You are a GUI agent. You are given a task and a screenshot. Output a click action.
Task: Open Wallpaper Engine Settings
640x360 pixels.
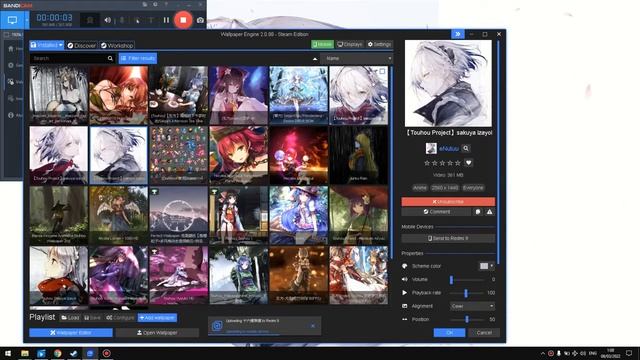pos(380,44)
